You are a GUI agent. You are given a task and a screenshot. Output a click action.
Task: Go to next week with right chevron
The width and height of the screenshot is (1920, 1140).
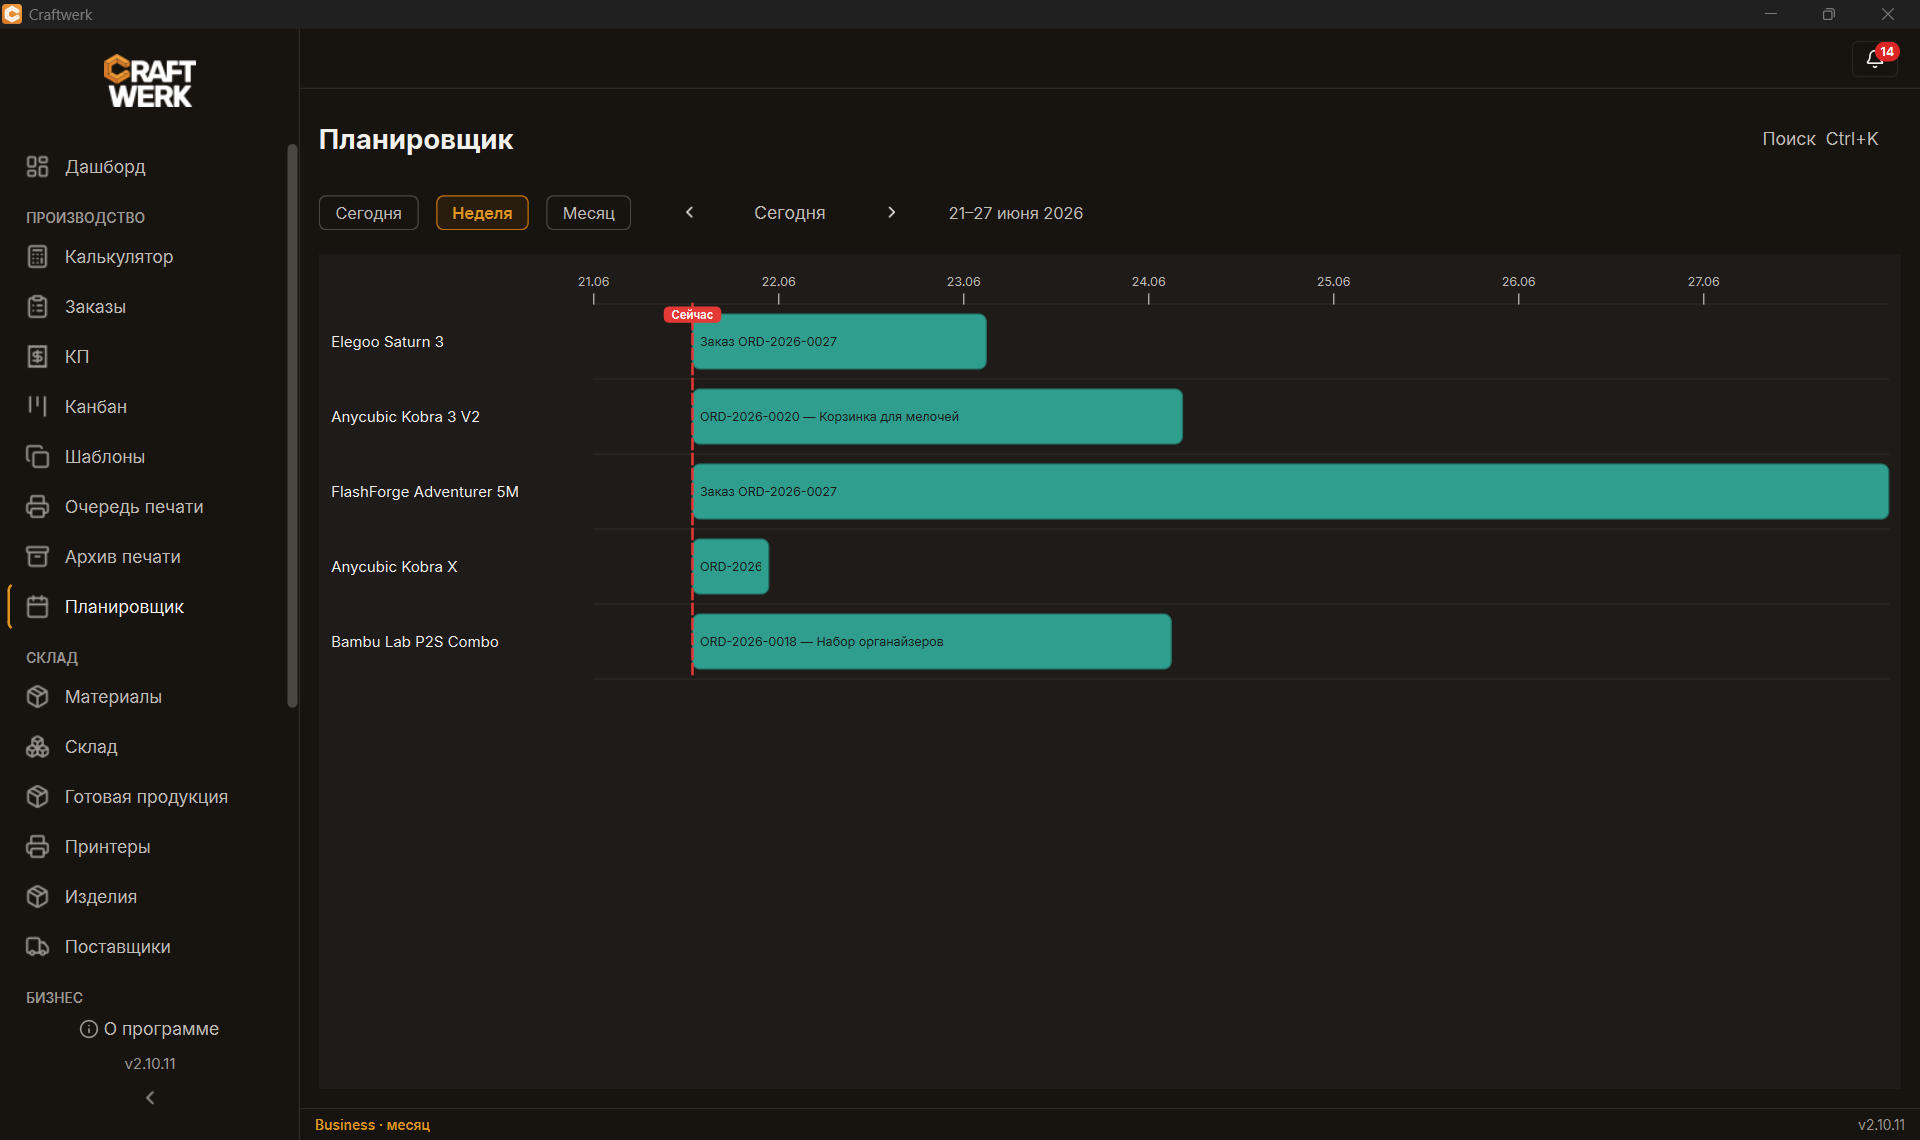[x=891, y=213]
